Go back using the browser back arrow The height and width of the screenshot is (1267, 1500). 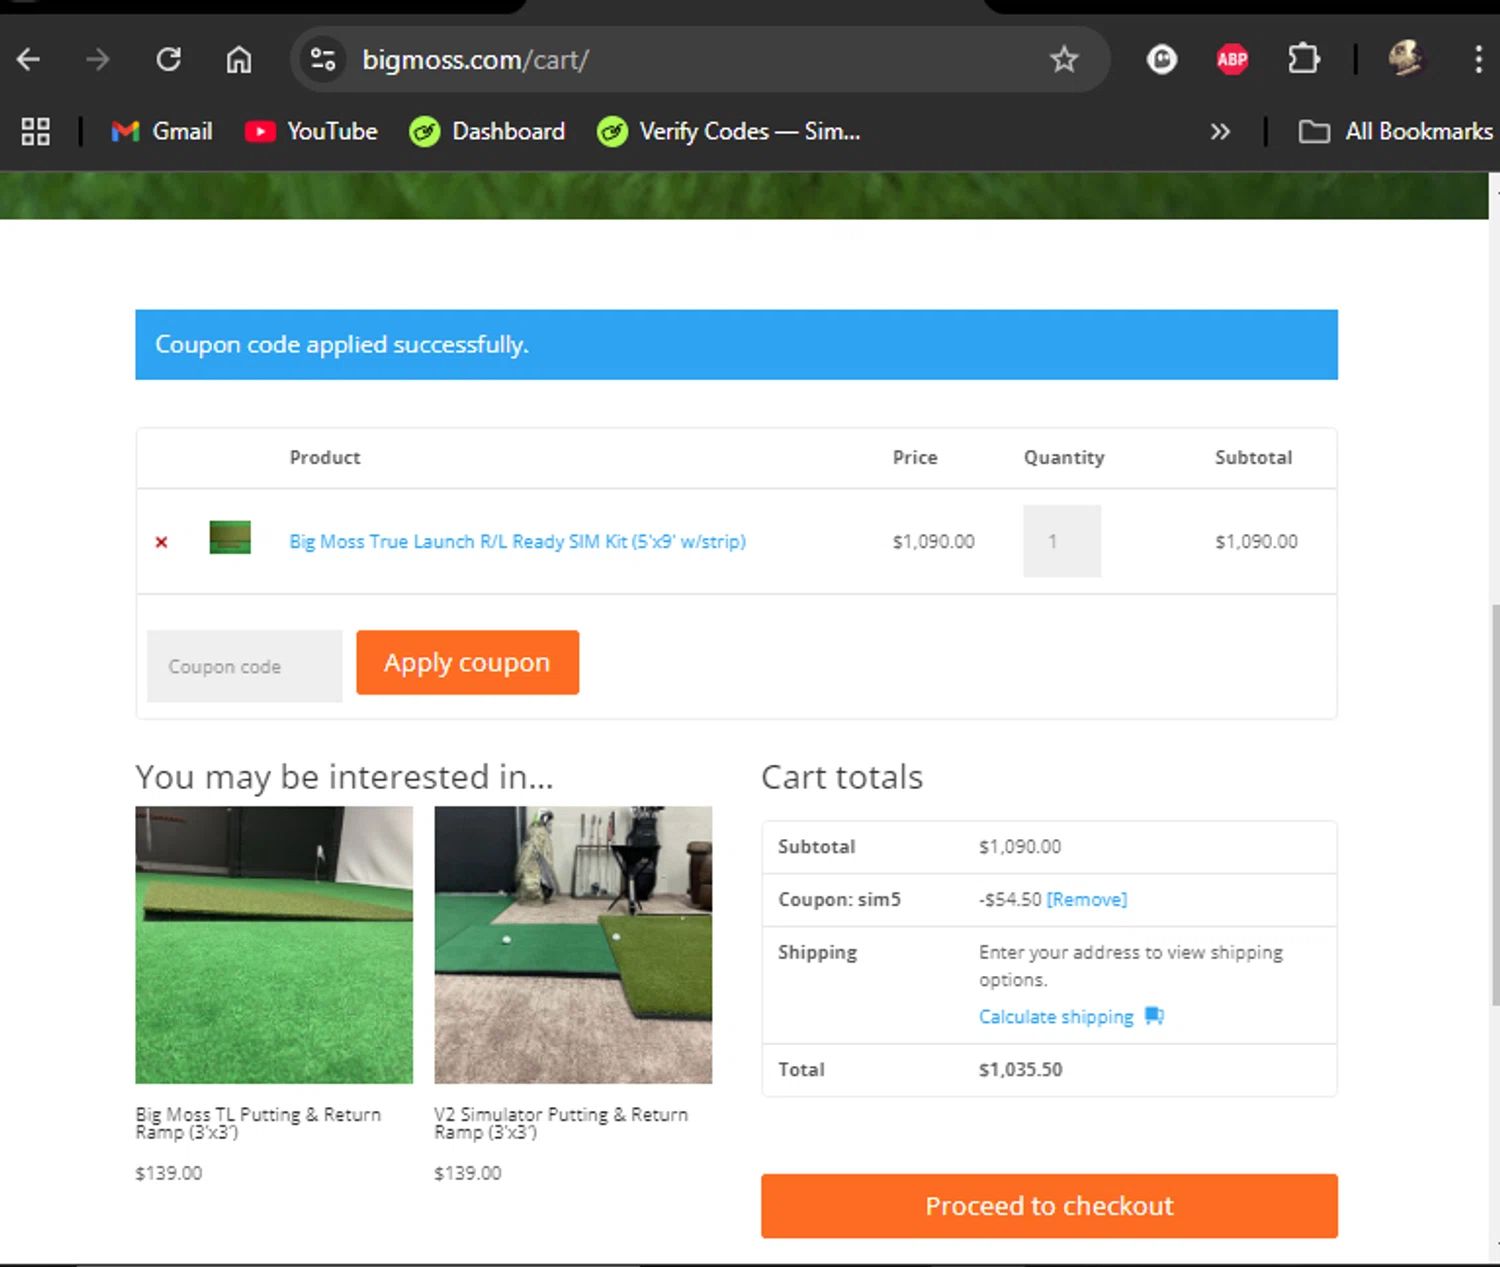coord(28,60)
